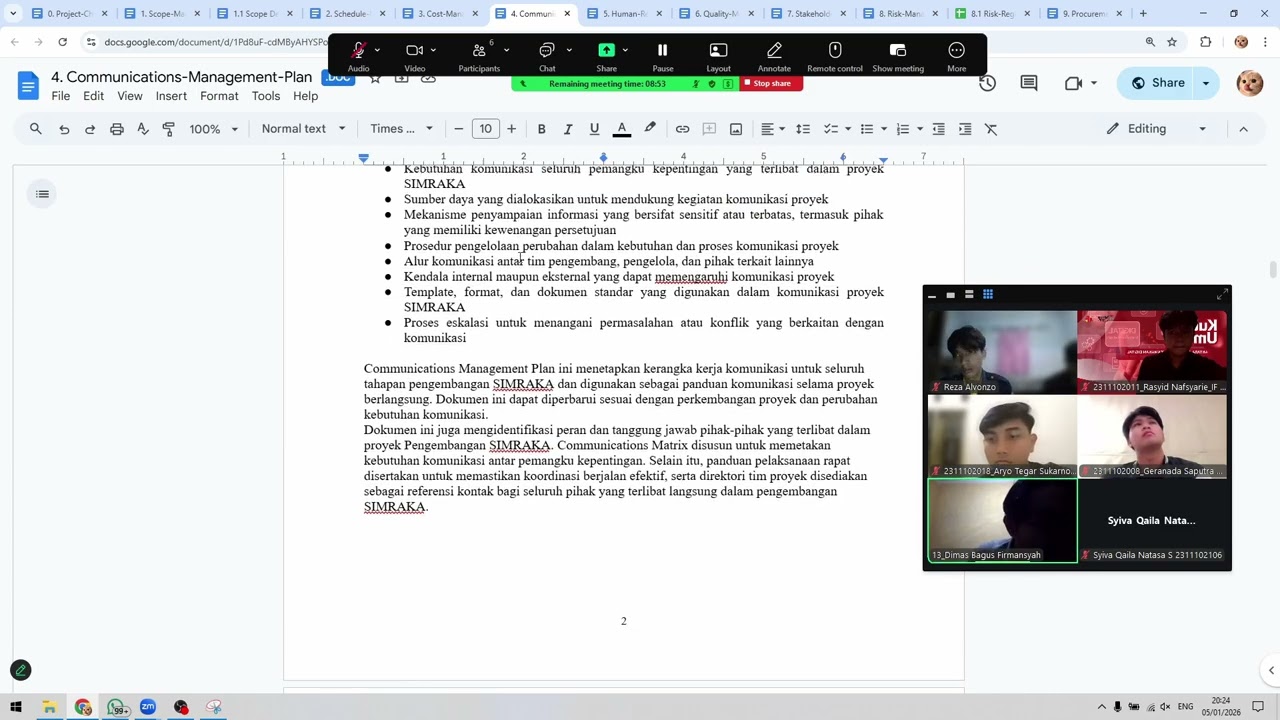Select the paint format tool

[168, 129]
